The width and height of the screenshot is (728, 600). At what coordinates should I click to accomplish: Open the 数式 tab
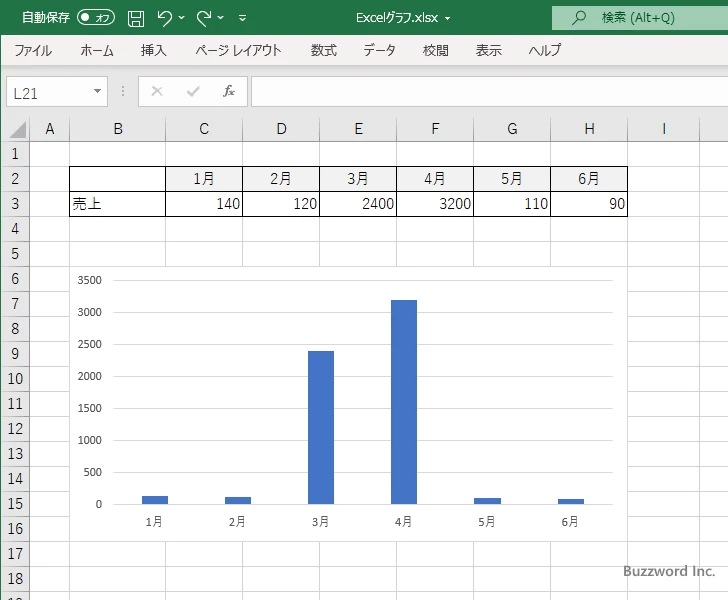[324, 50]
